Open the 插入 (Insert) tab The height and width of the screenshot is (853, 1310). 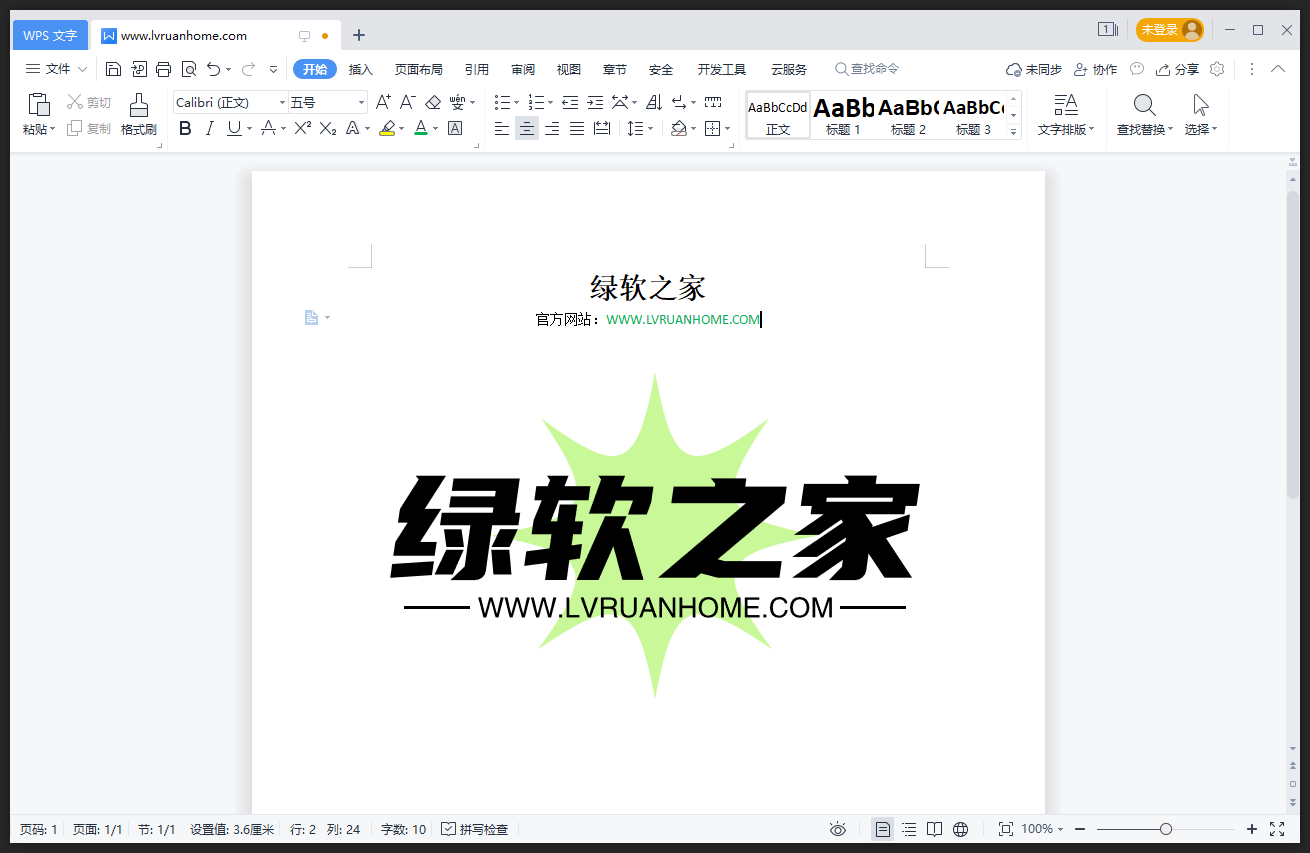pos(361,69)
